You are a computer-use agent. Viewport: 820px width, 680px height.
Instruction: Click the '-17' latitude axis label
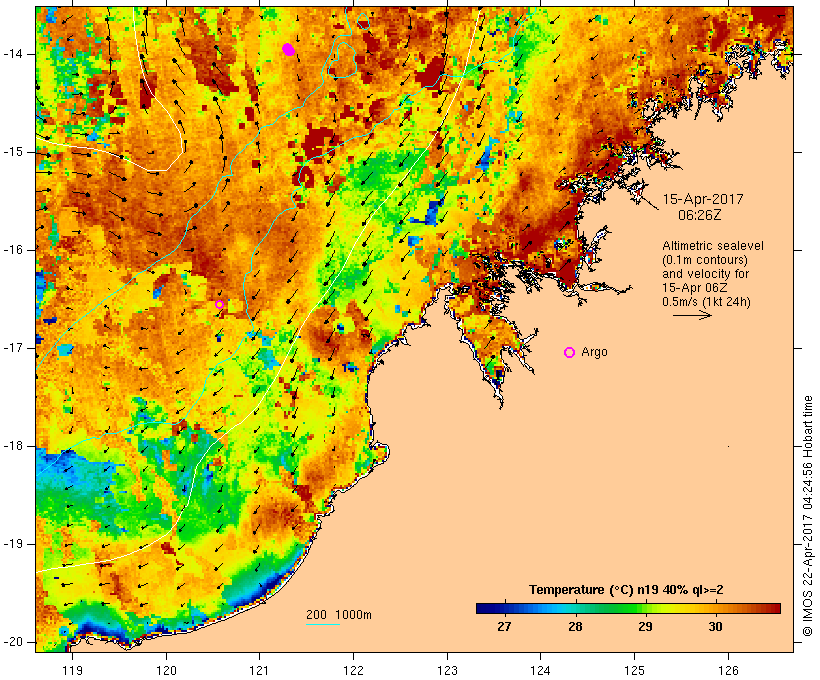click(x=12, y=348)
